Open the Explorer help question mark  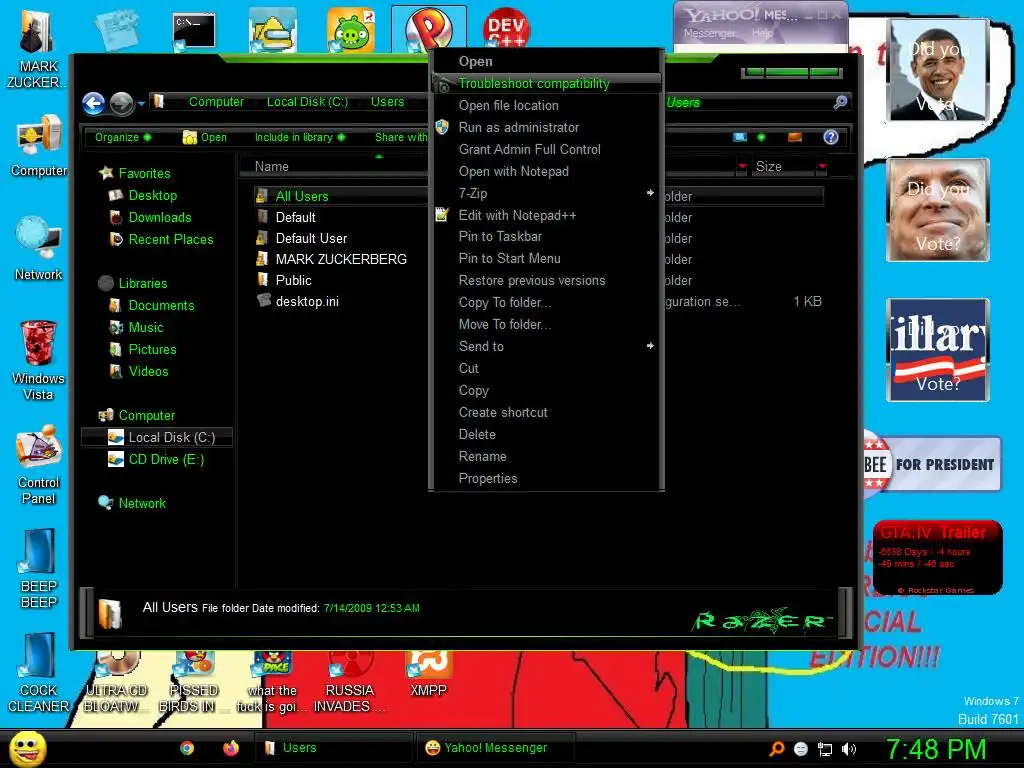tap(831, 137)
